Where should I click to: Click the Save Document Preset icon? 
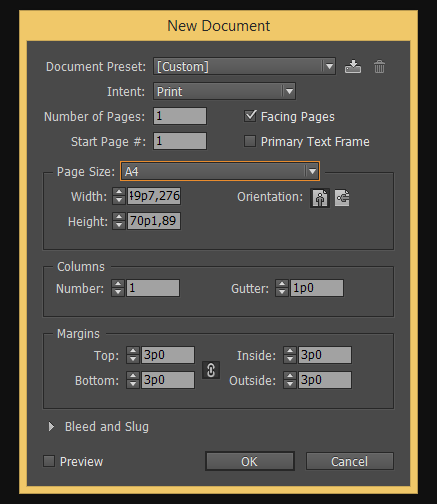[353, 66]
